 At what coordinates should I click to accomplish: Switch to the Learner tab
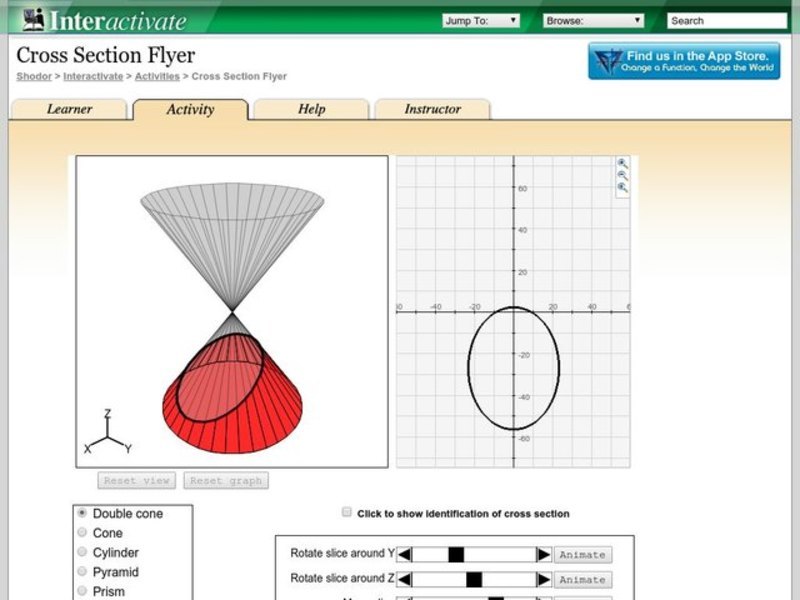[x=70, y=109]
